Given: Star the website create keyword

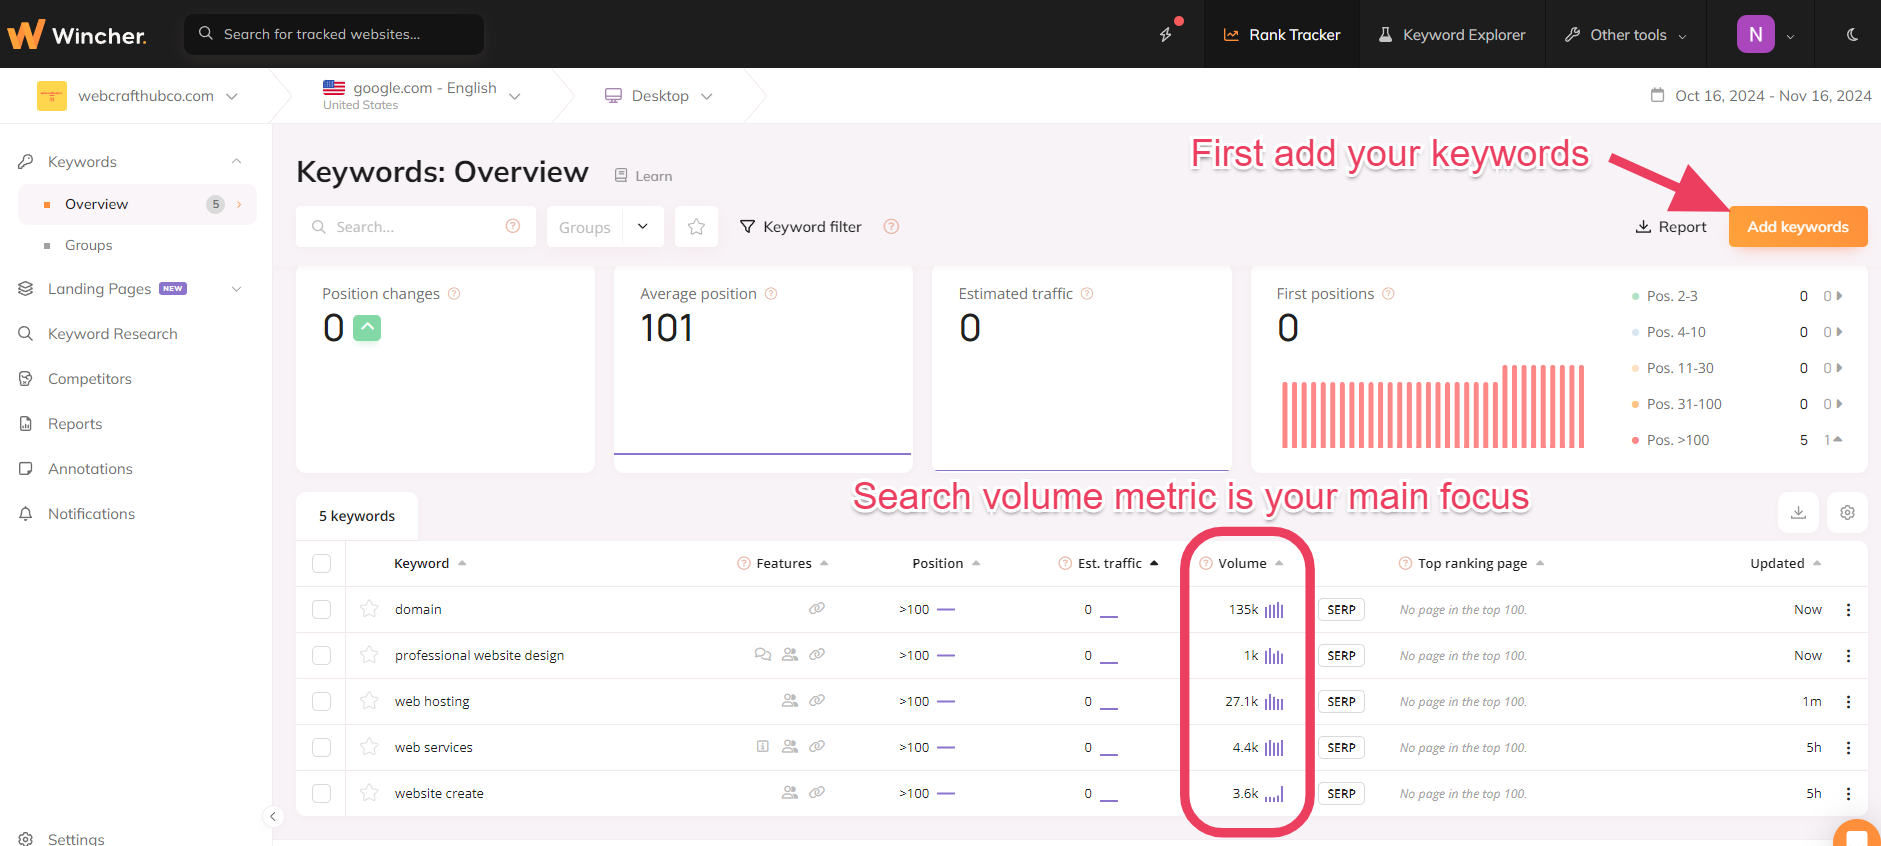Looking at the screenshot, I should click(369, 793).
